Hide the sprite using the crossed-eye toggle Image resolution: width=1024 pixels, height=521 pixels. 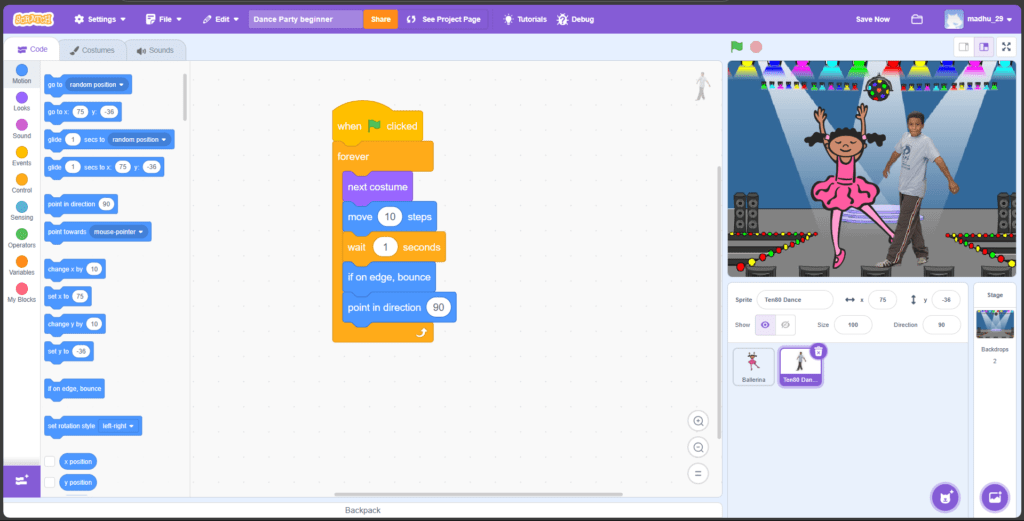tap(786, 325)
